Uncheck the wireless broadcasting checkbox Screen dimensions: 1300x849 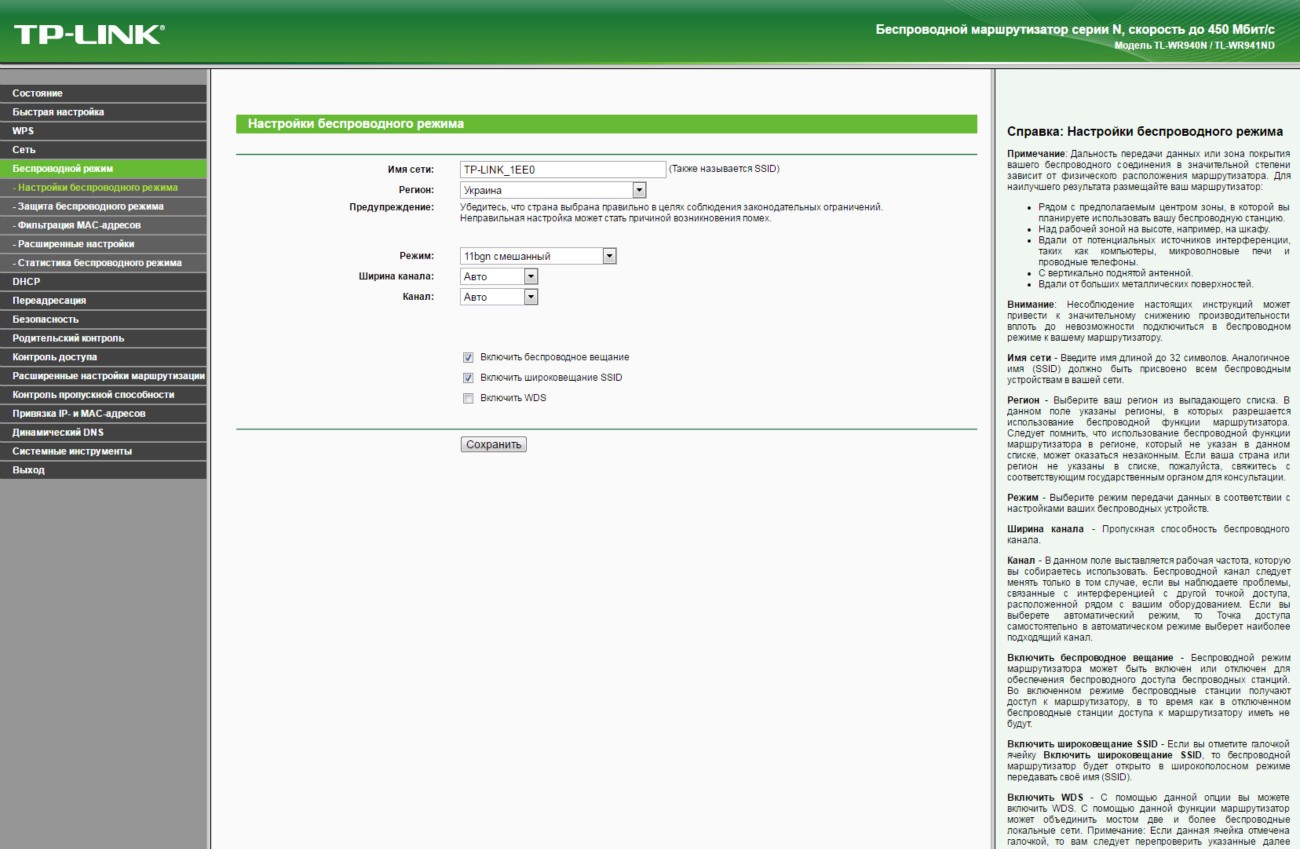(468, 357)
